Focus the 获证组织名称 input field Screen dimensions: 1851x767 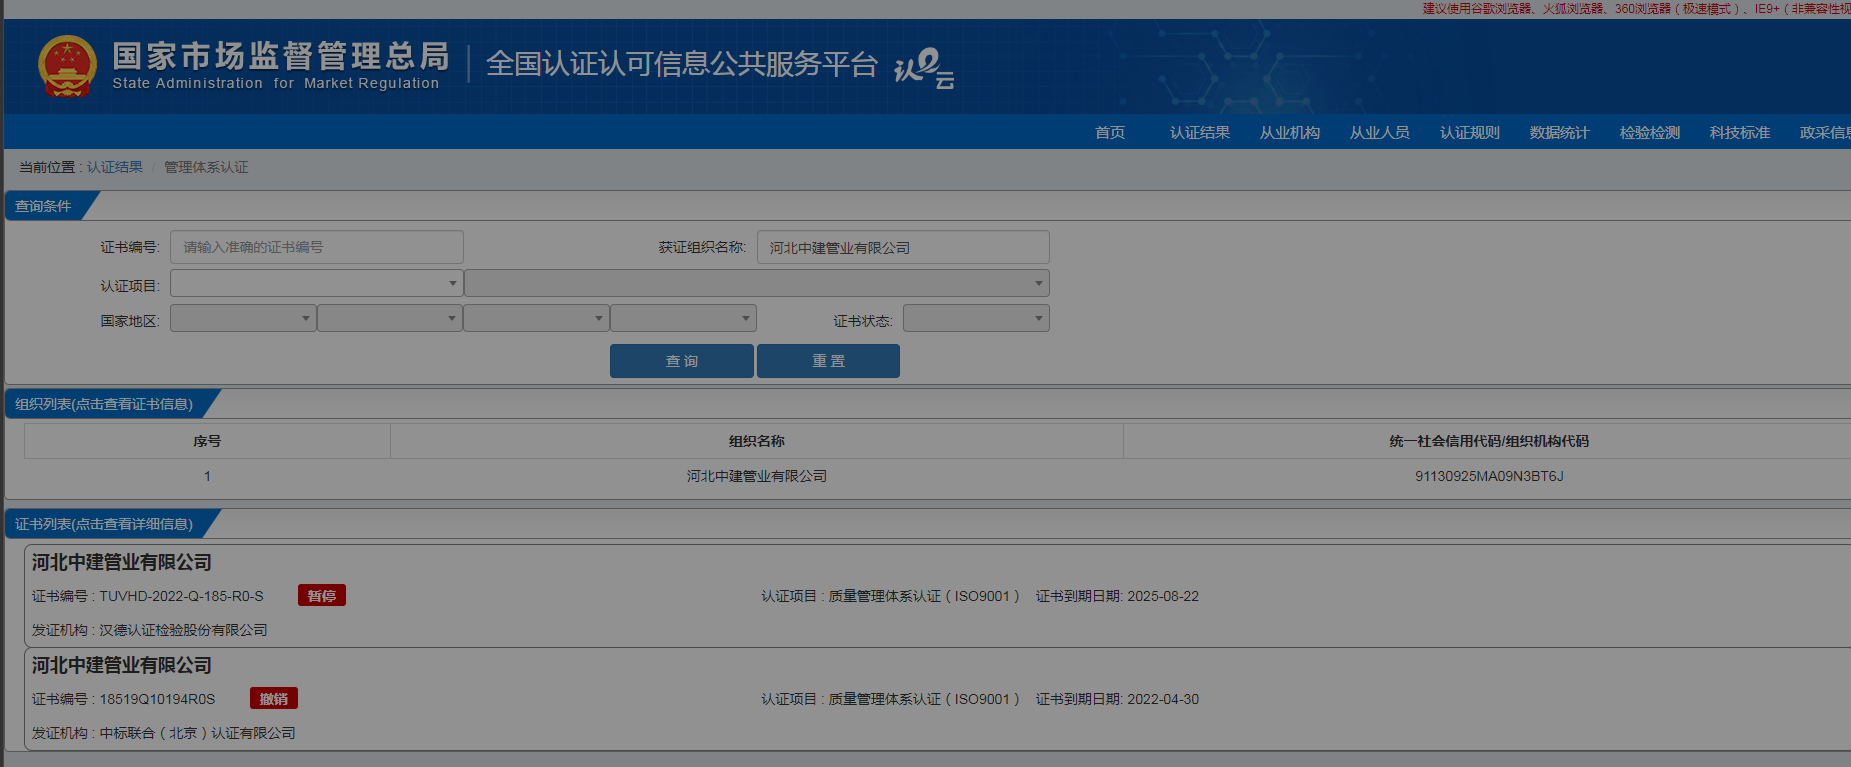[903, 247]
